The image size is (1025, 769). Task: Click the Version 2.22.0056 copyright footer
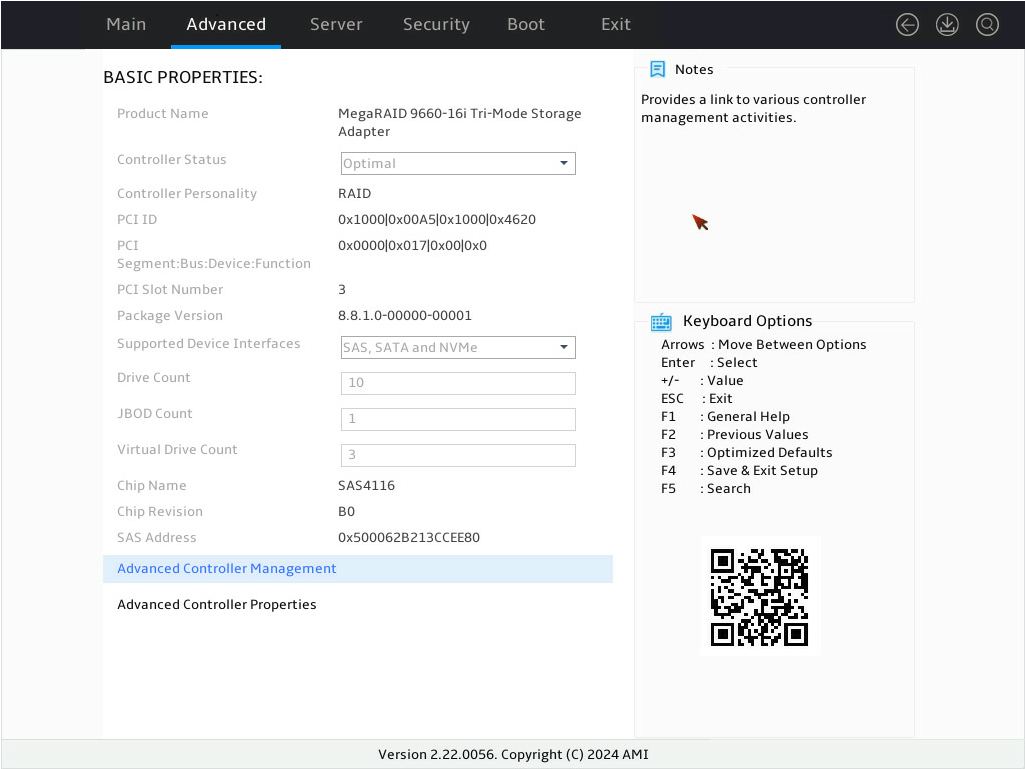[513, 755]
